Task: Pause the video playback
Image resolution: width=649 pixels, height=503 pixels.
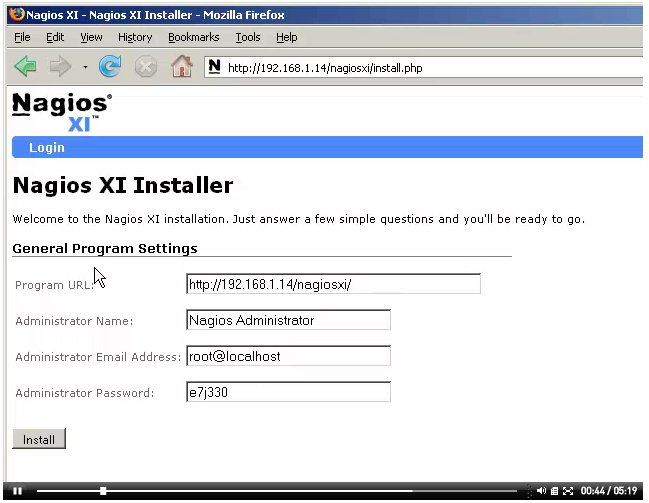Action: [x=17, y=491]
